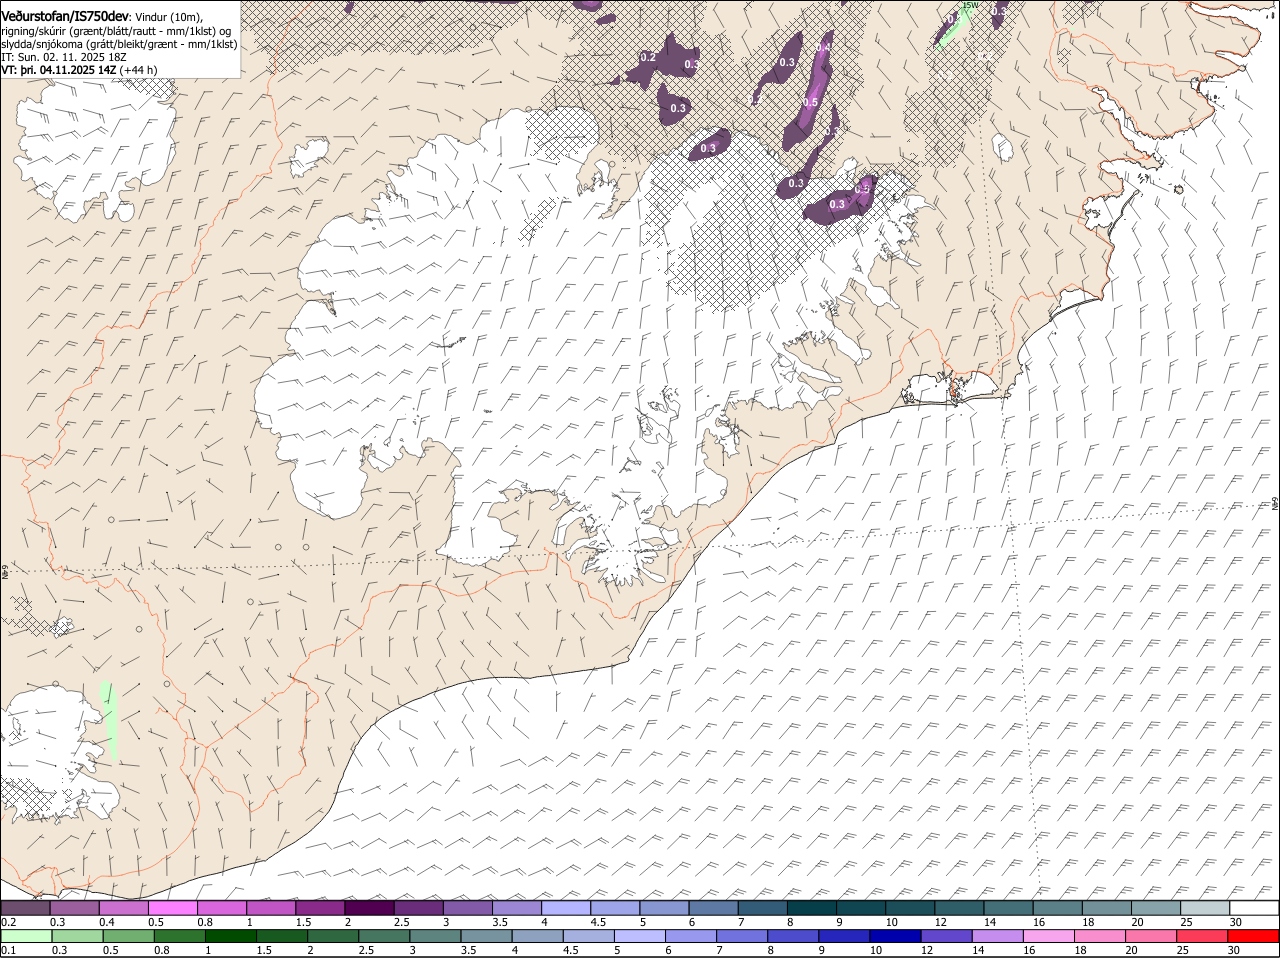The image size is (1280, 958).
Task: Select the 10 swatch in the snow scale
Action: coord(910,908)
